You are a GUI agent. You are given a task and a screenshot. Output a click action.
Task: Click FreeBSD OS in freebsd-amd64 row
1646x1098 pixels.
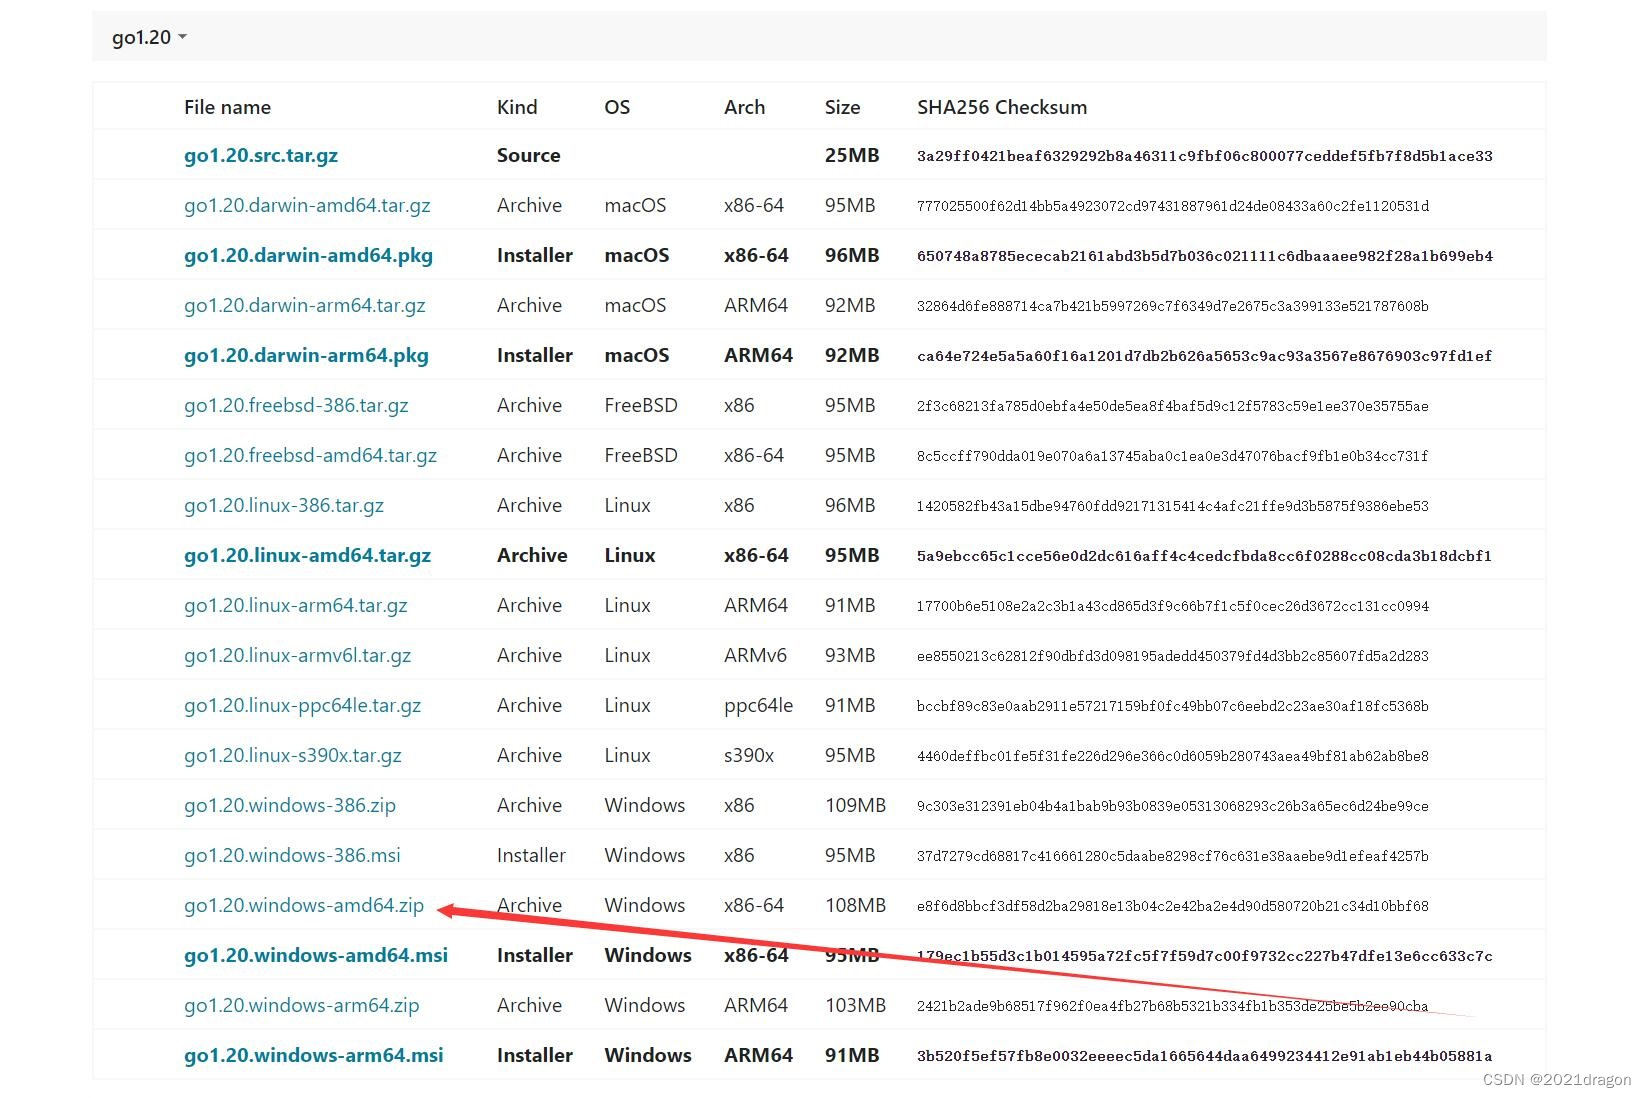pyautogui.click(x=641, y=455)
